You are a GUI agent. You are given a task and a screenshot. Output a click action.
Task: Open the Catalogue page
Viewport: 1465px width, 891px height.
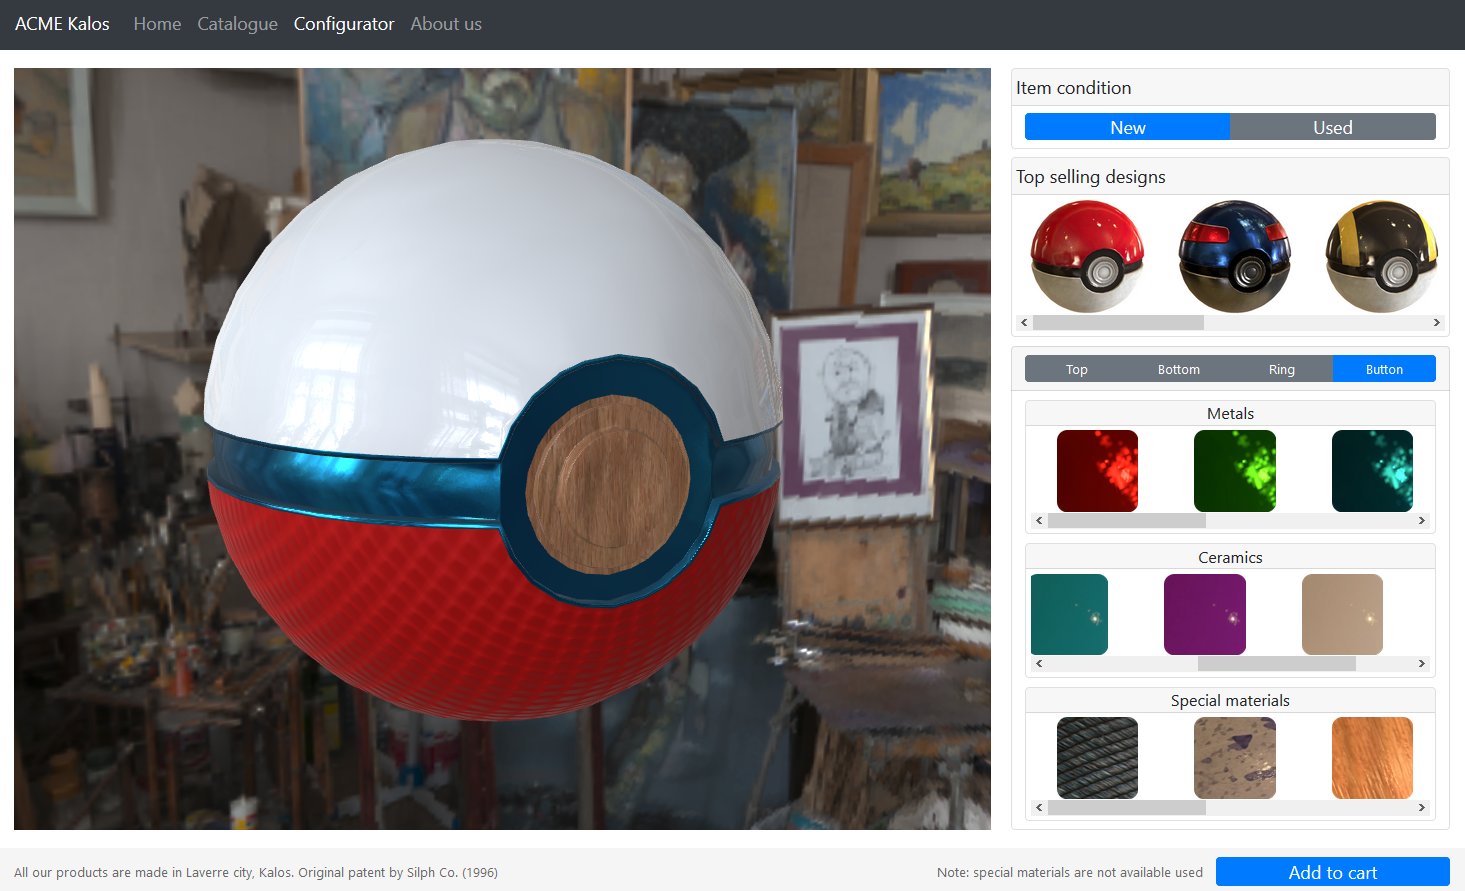pyautogui.click(x=237, y=24)
